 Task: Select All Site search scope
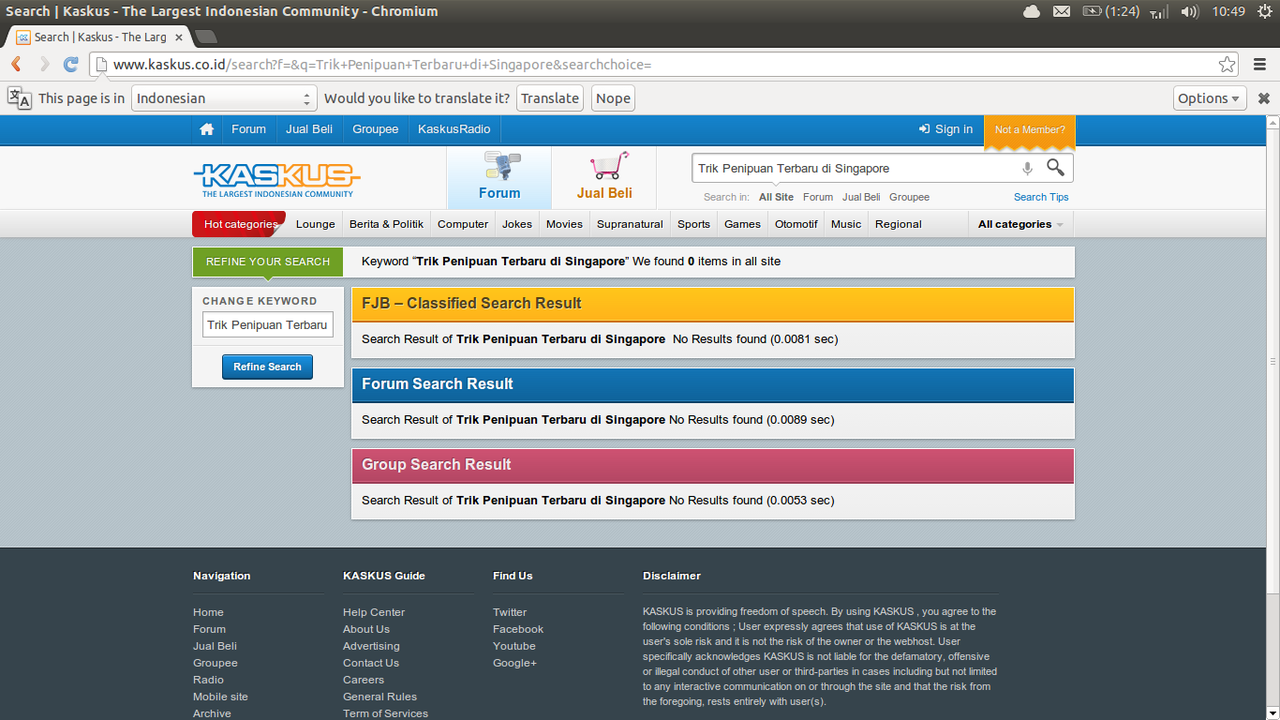(776, 197)
